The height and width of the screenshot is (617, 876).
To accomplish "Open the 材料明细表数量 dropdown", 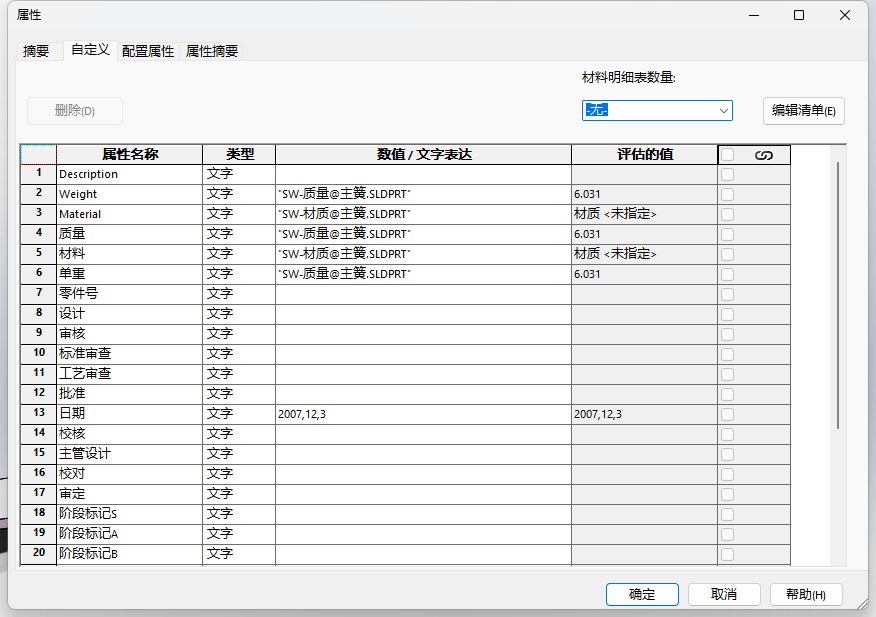I will [657, 110].
